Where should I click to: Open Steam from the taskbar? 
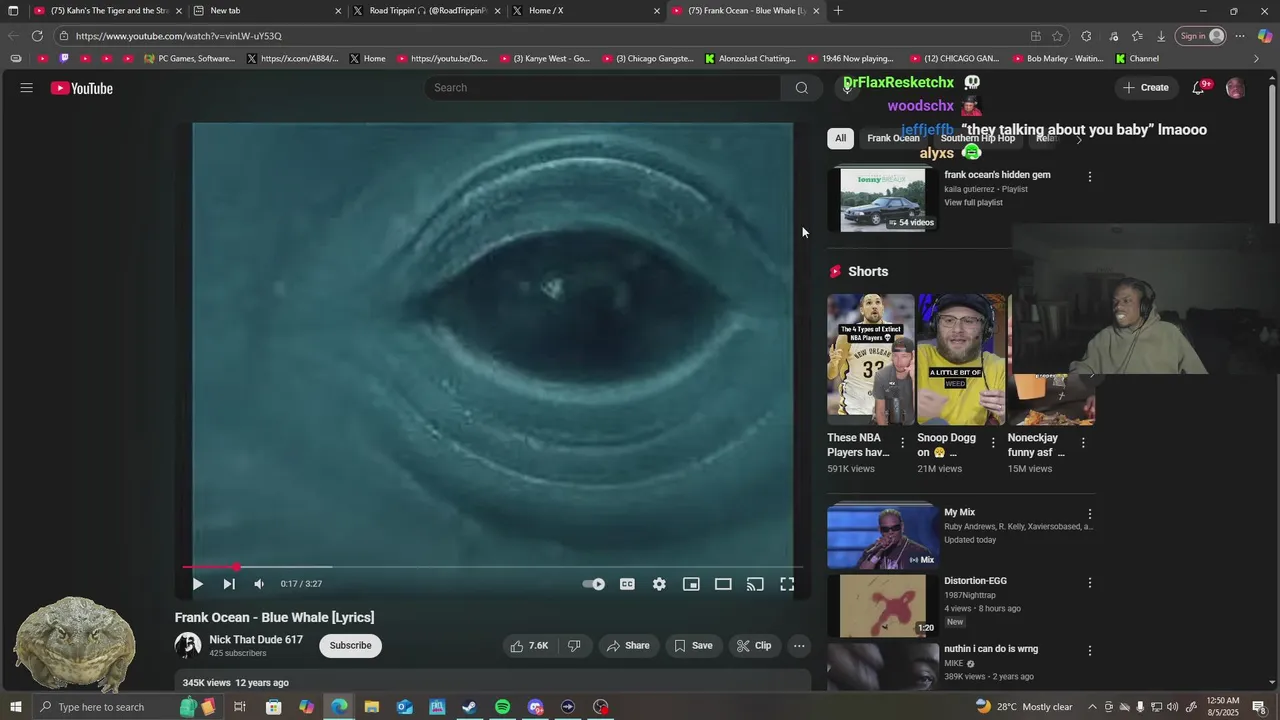click(x=469, y=707)
